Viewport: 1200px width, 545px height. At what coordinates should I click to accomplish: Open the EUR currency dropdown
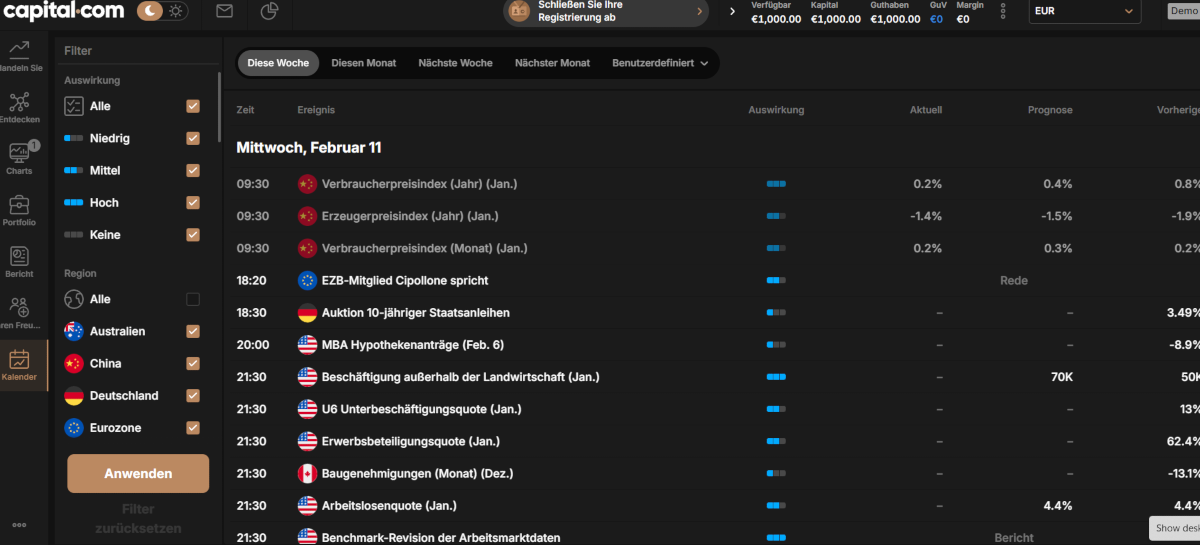point(1084,12)
